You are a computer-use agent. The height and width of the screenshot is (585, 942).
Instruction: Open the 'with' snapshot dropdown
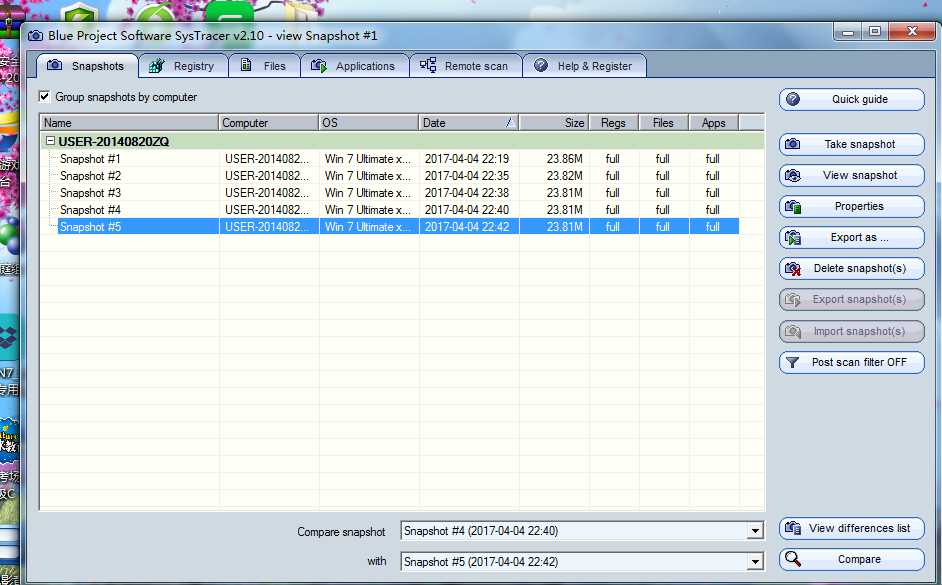point(755,562)
